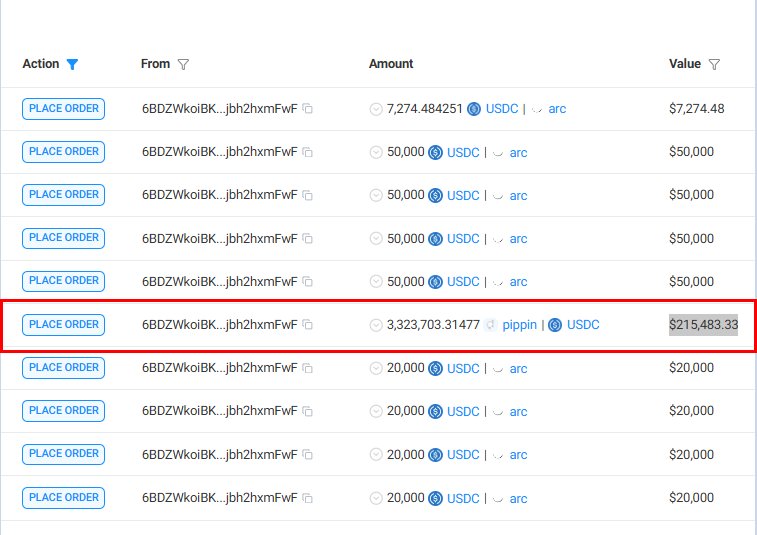Click the Amount column header
The image size is (757, 535).
391,64
